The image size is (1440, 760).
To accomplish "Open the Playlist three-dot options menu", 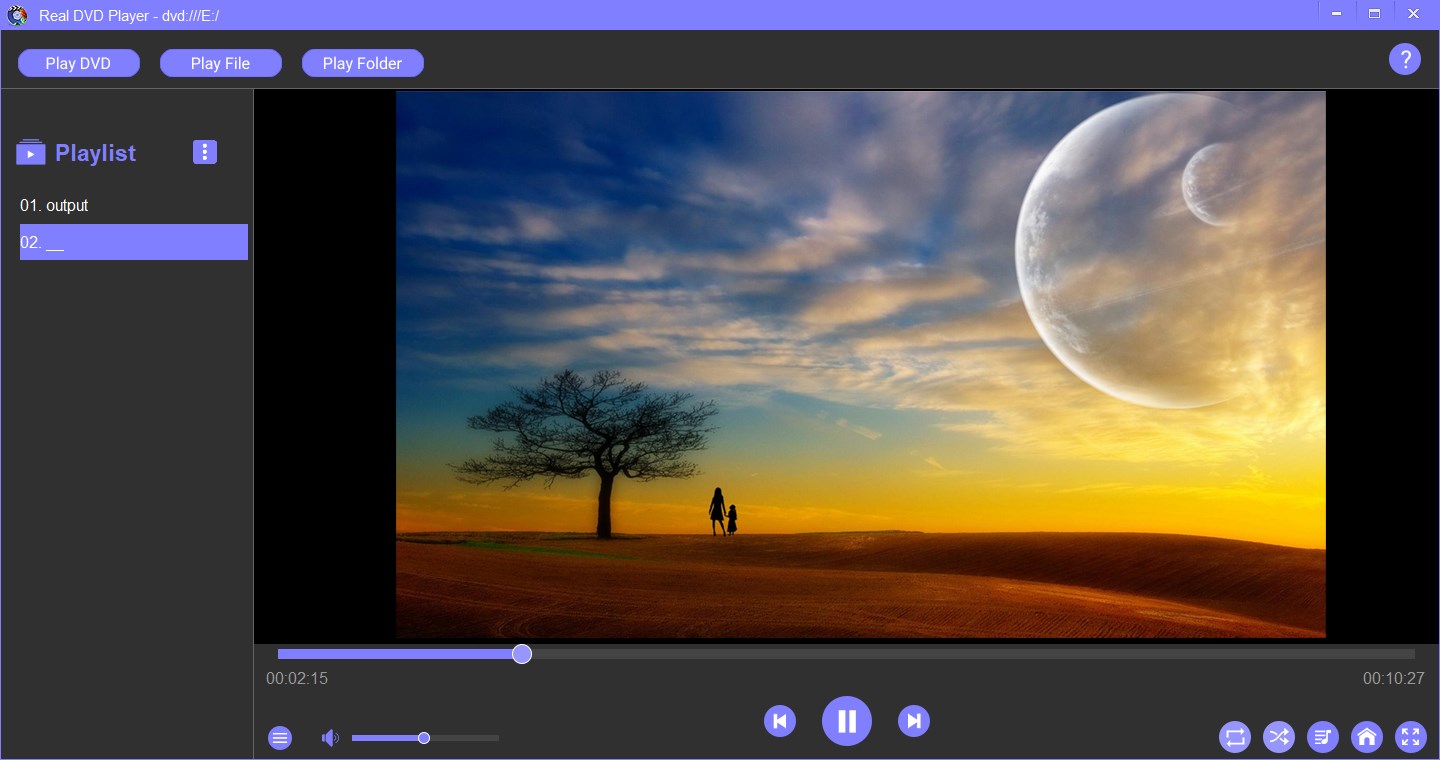I will (x=205, y=152).
